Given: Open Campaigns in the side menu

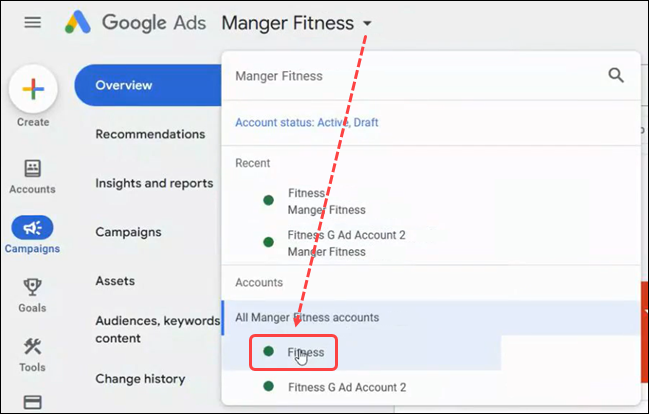Looking at the screenshot, I should pyautogui.click(x=128, y=232).
